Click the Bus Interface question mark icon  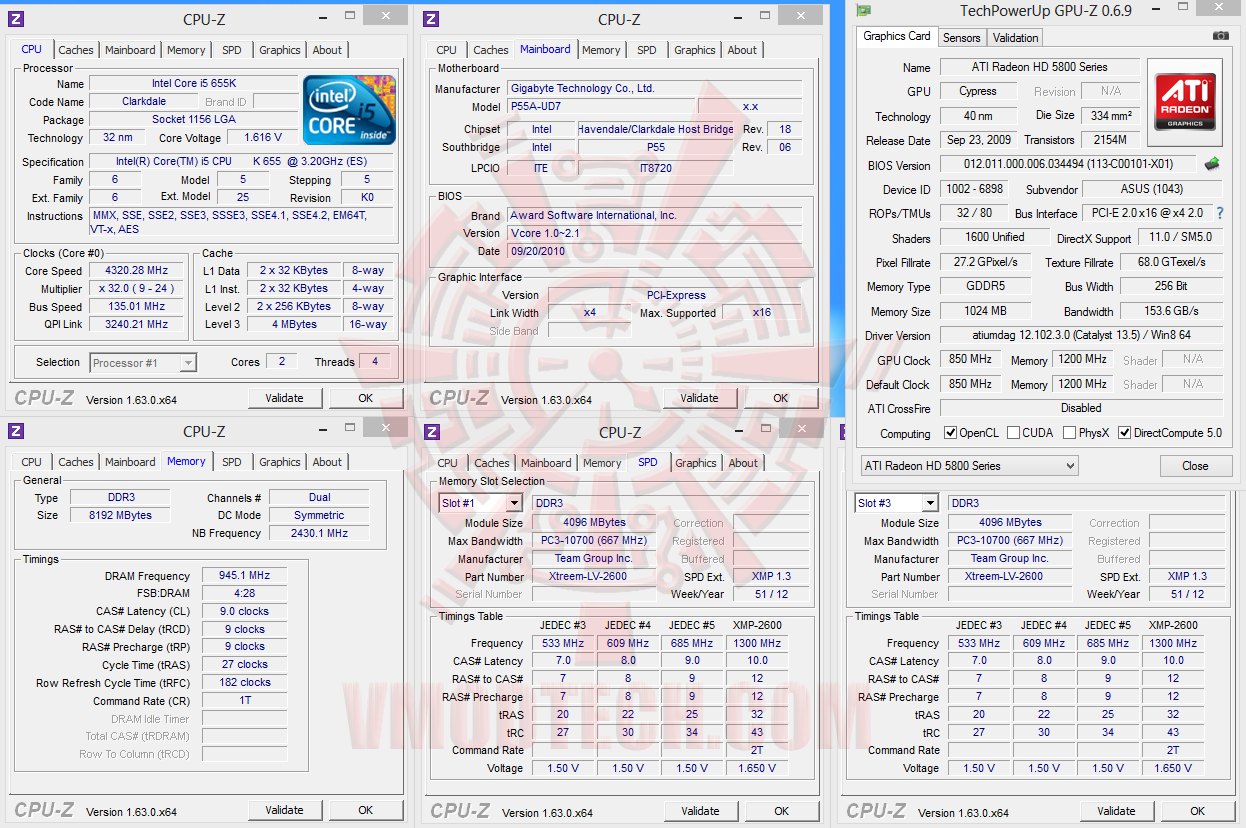(x=1220, y=213)
